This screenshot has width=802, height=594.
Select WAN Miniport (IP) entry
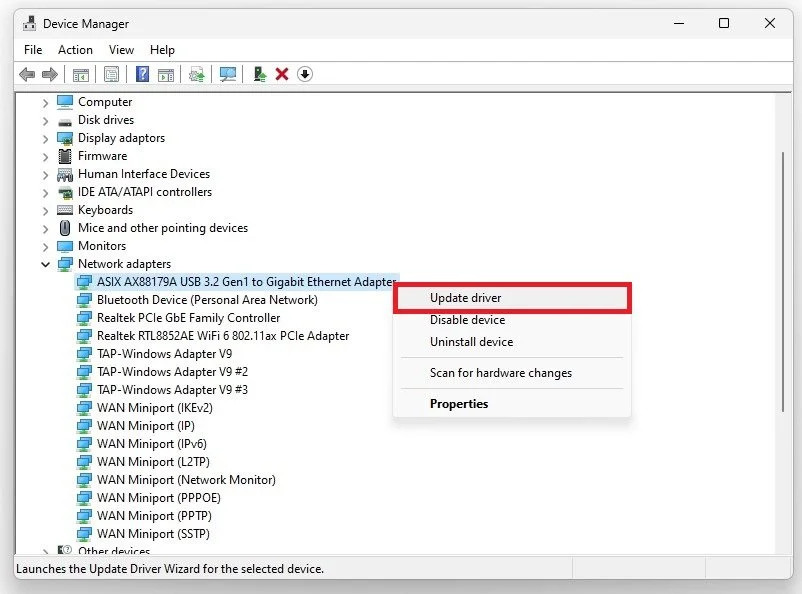point(146,426)
